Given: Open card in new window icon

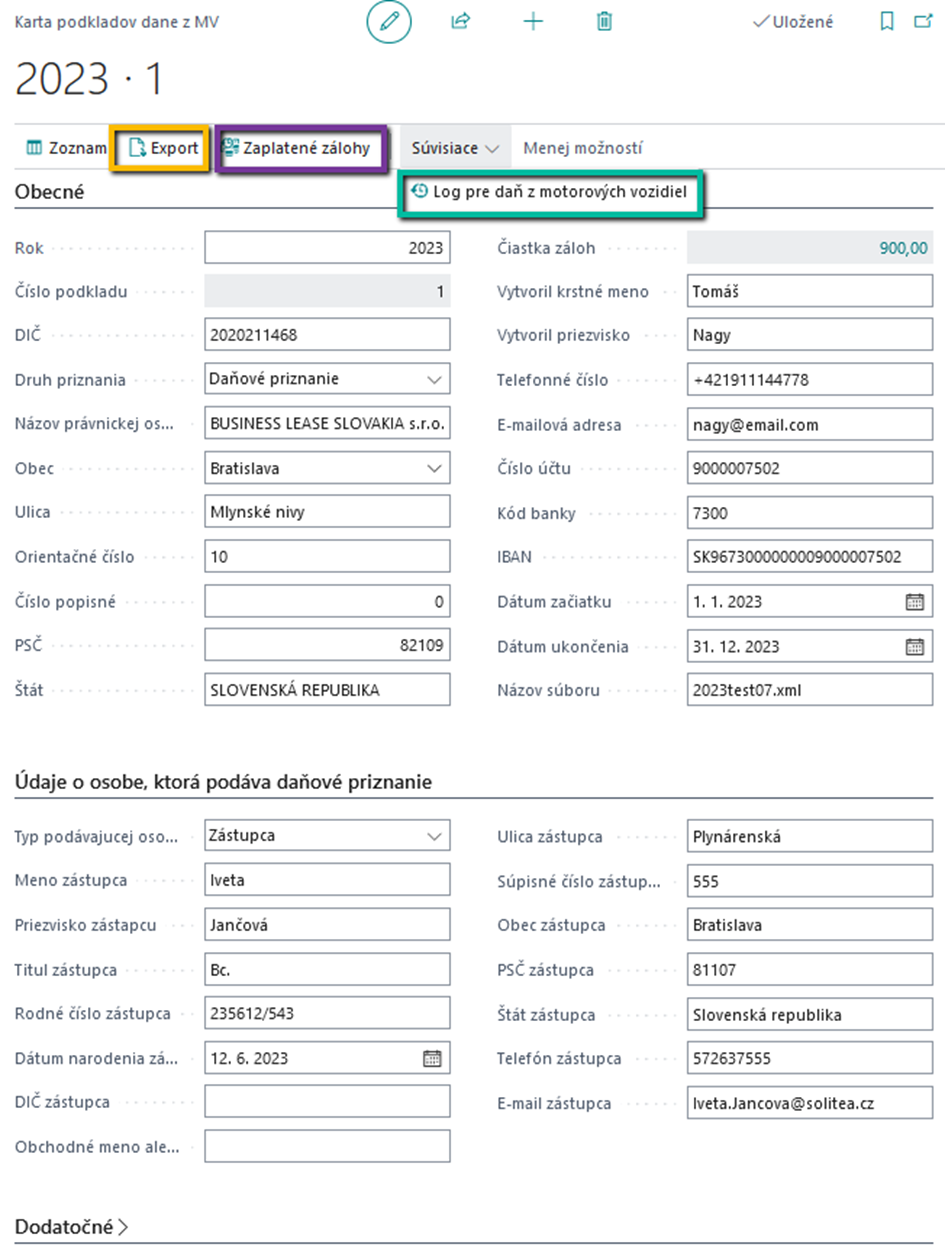Looking at the screenshot, I should (x=923, y=22).
